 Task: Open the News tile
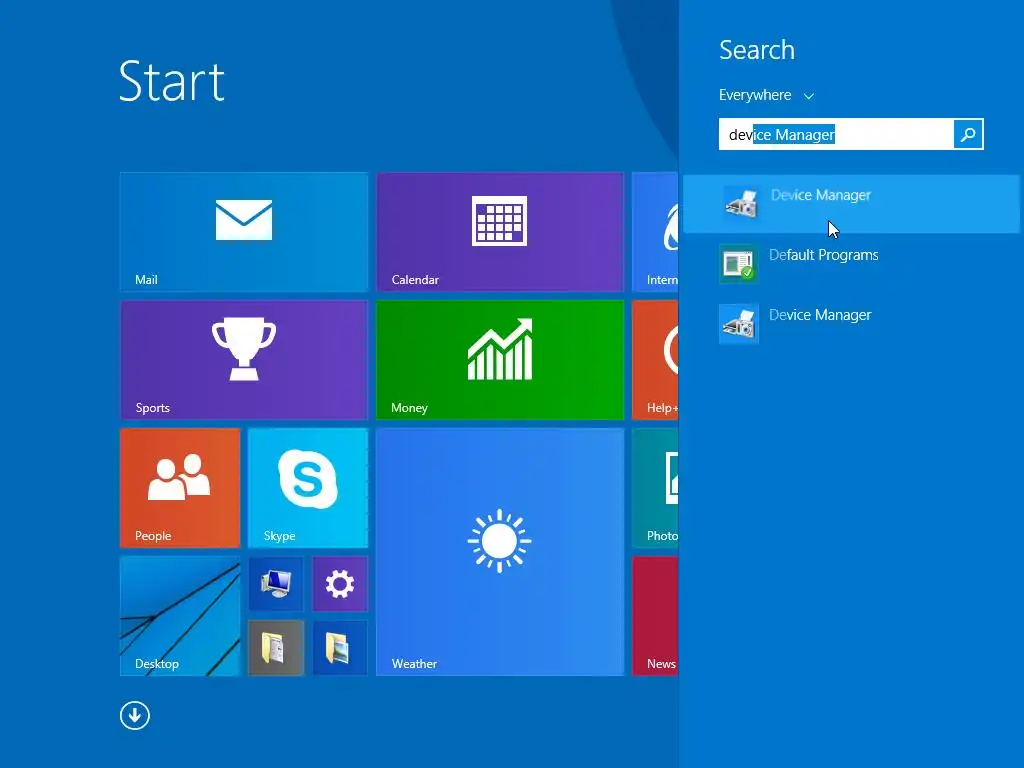tap(655, 616)
